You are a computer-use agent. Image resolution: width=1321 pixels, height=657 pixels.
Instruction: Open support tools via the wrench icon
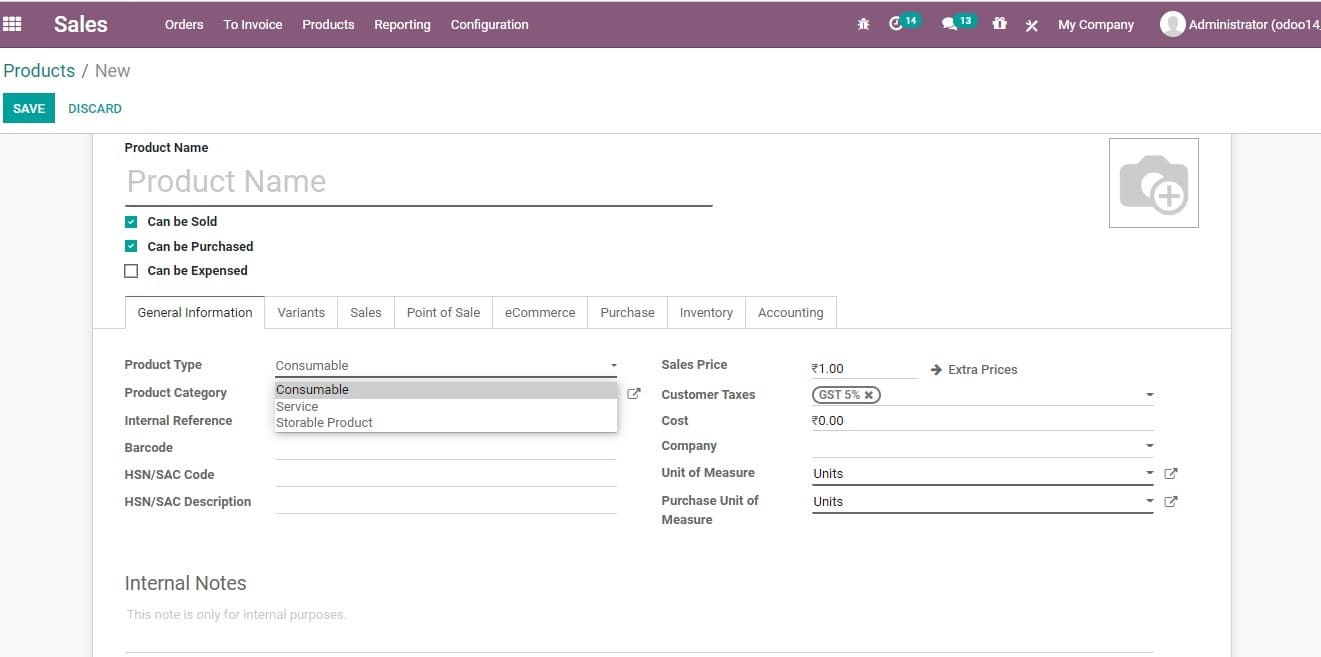(x=1031, y=25)
